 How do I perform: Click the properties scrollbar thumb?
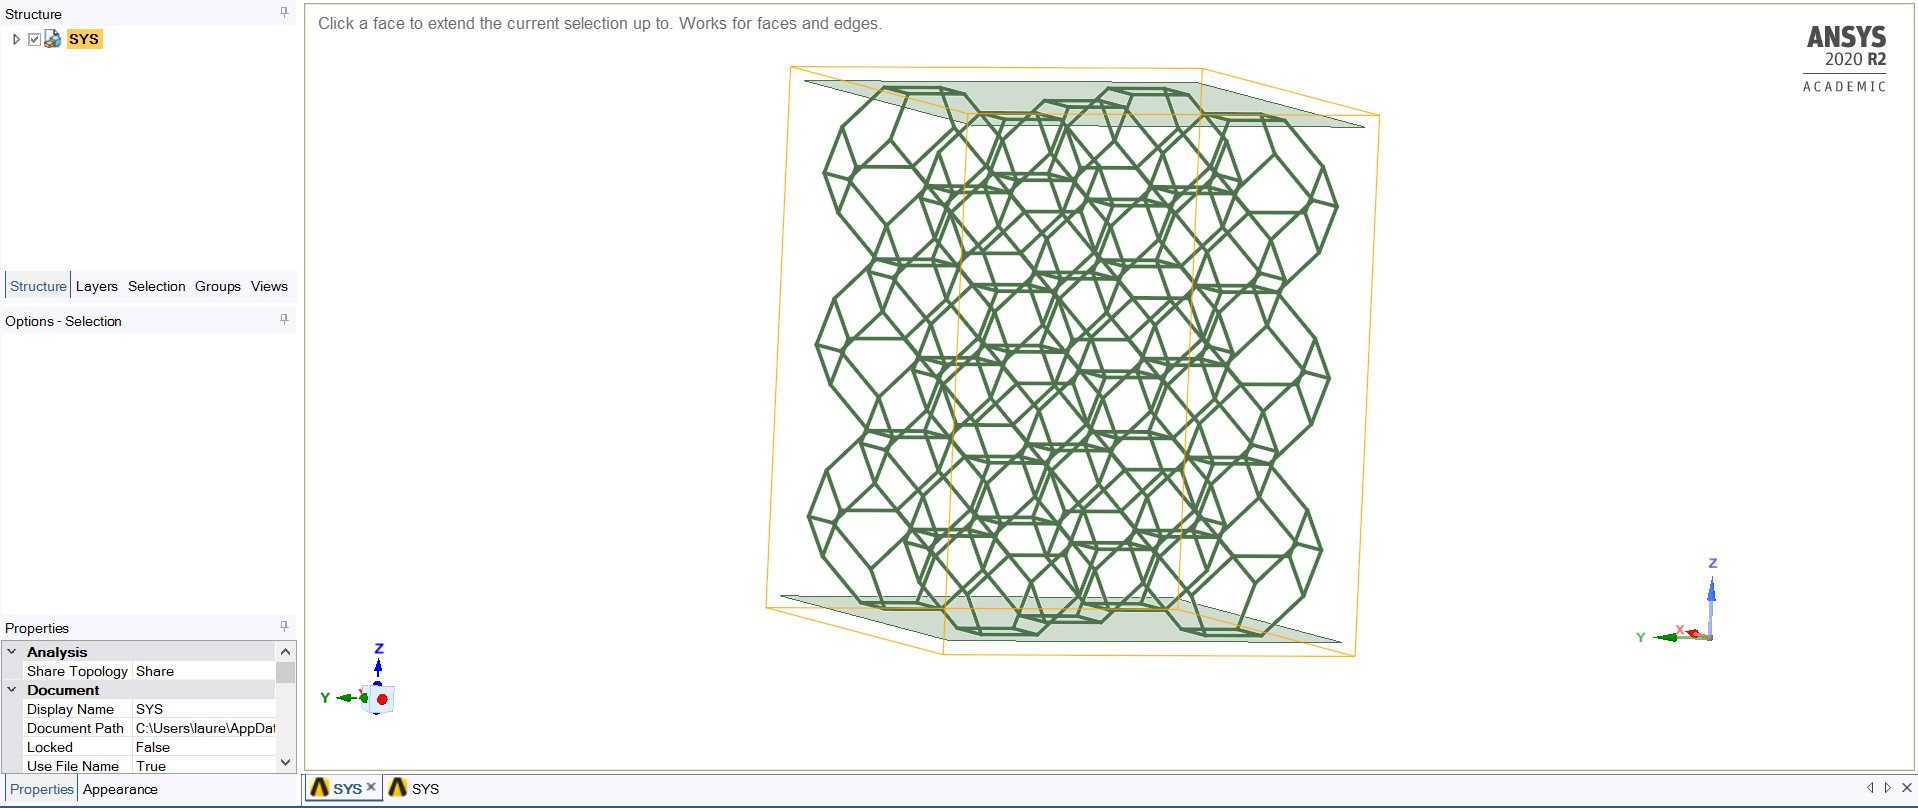coord(286,672)
